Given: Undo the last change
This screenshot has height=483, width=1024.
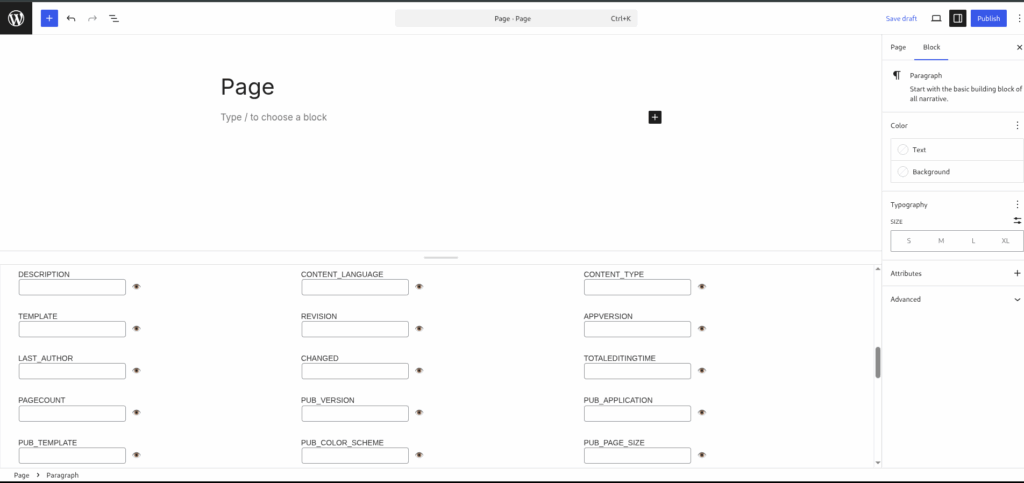Looking at the screenshot, I should pos(71,18).
